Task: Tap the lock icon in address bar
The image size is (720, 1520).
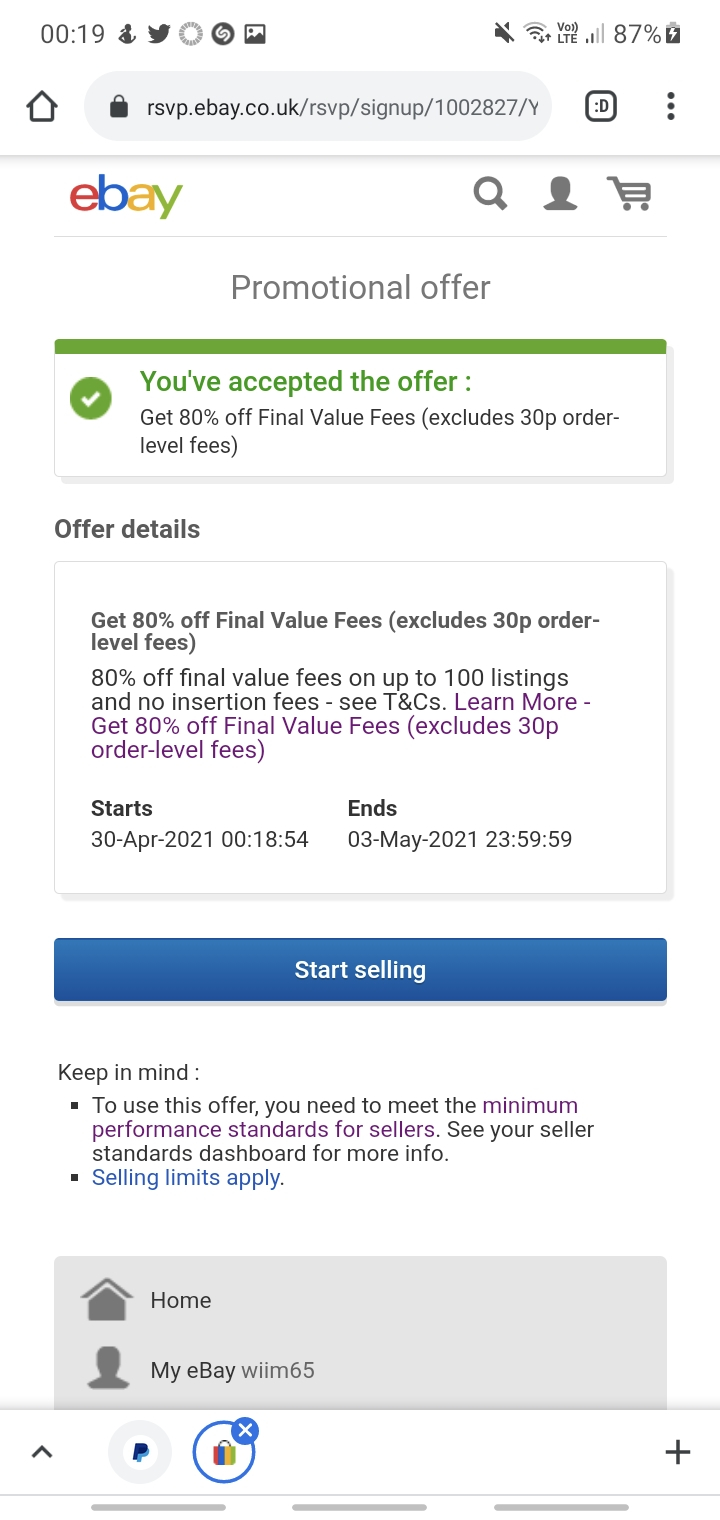Action: (x=118, y=106)
